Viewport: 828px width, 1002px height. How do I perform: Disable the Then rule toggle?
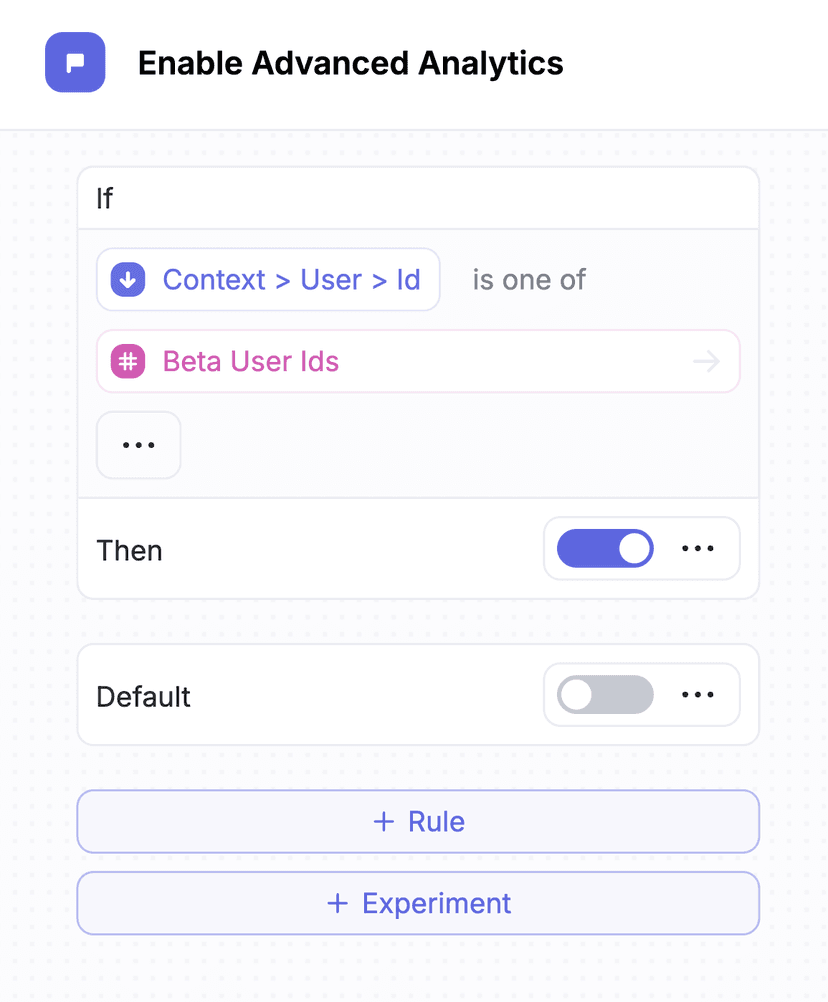(604, 548)
